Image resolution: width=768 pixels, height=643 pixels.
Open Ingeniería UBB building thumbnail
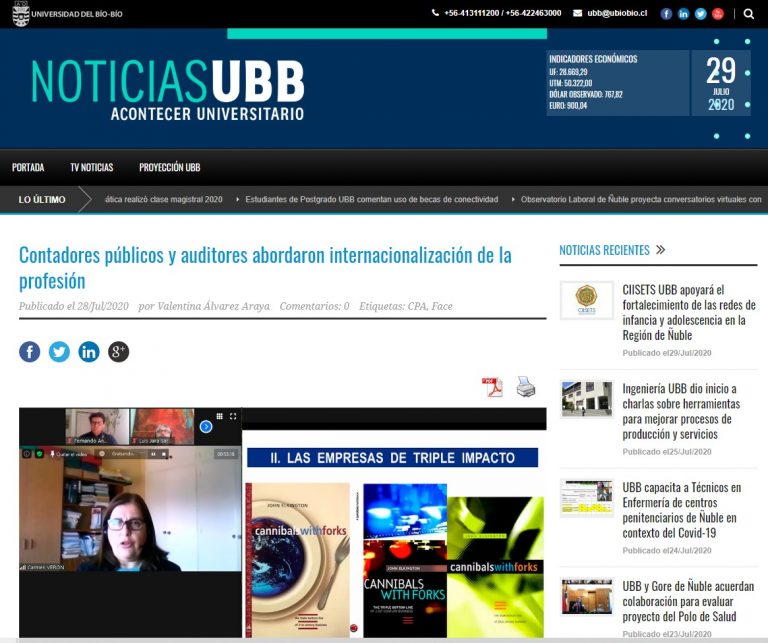pyautogui.click(x=586, y=399)
